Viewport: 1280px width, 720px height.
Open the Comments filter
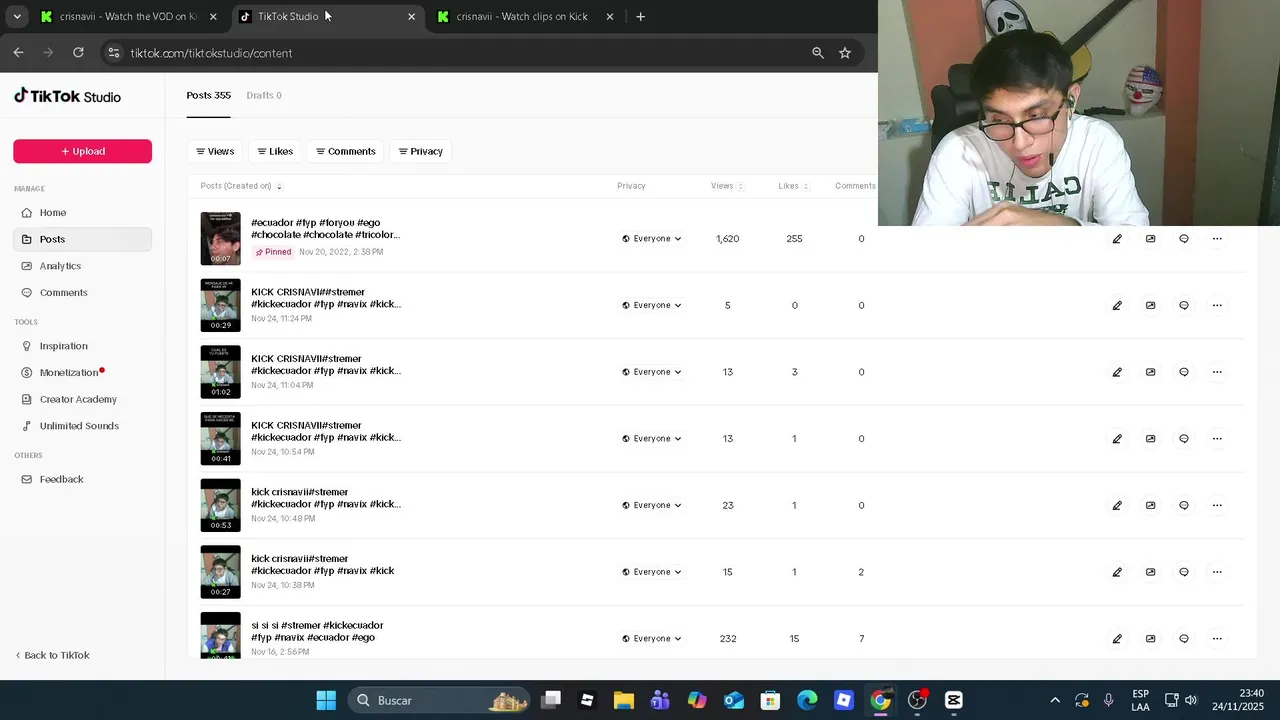pos(346,151)
